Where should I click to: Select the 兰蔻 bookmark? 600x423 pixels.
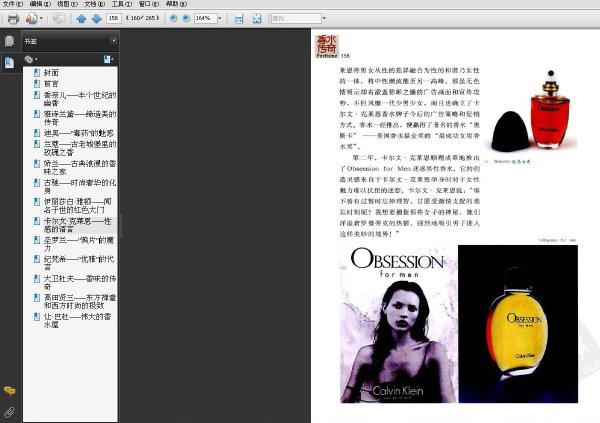(80, 148)
